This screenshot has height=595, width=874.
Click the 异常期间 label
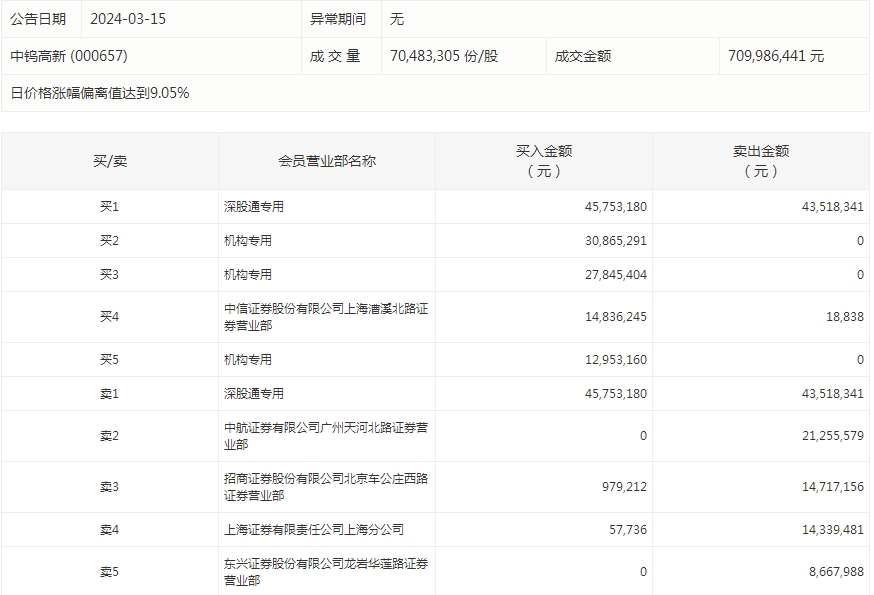338,19
